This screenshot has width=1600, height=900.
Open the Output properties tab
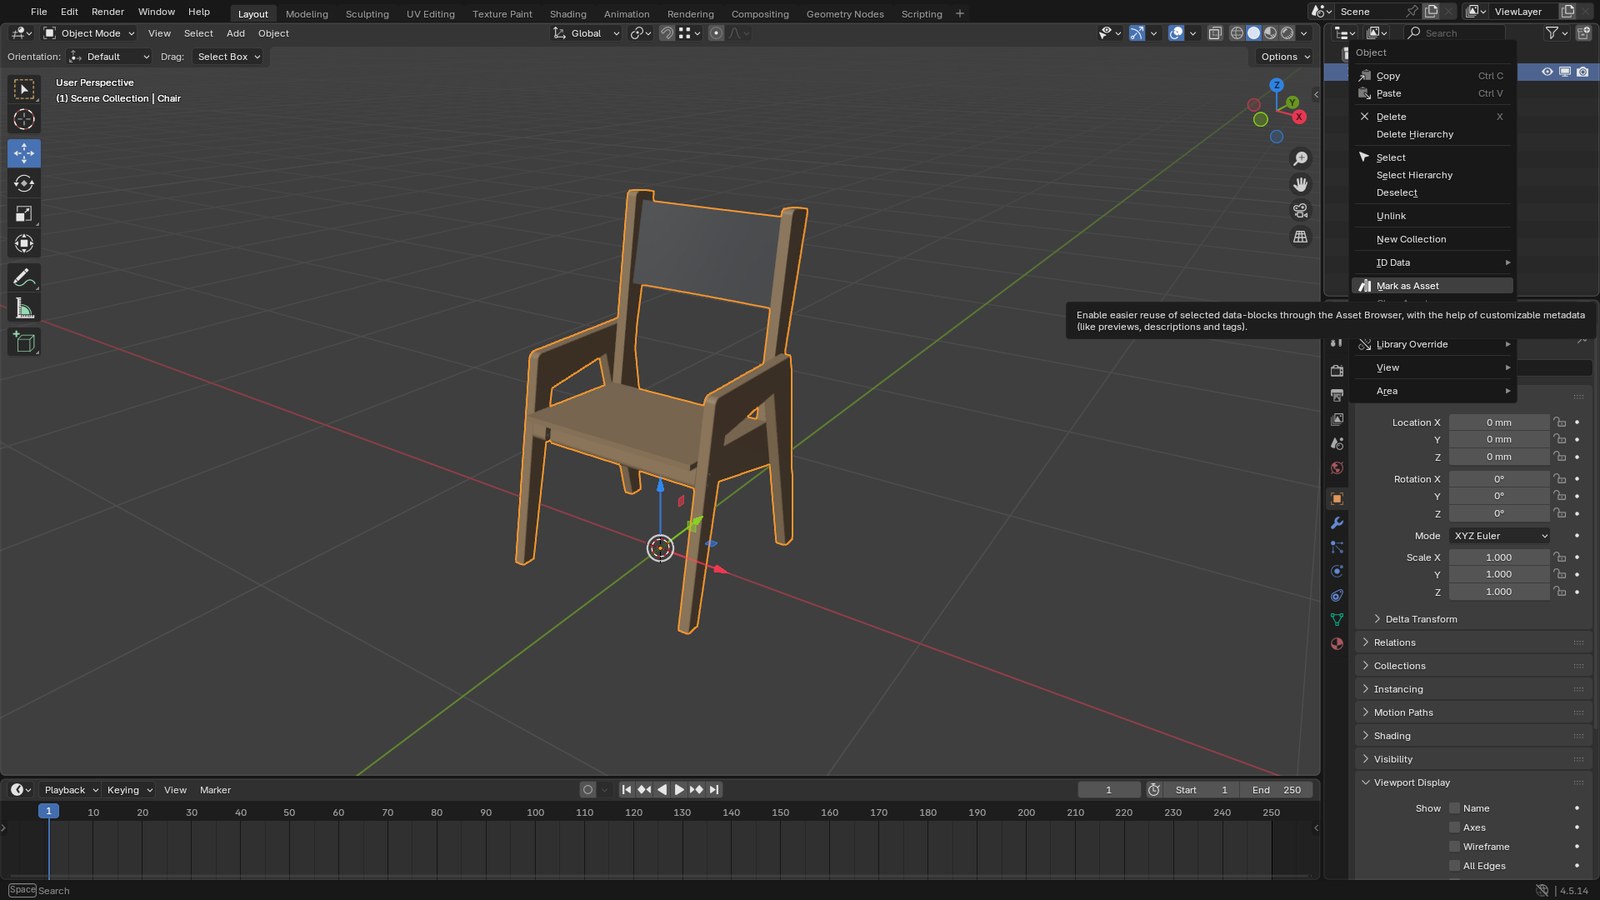1337,395
